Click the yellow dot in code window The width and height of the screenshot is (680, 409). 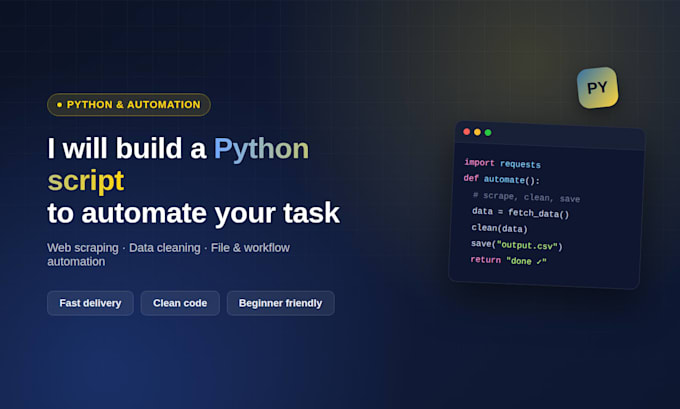point(477,132)
